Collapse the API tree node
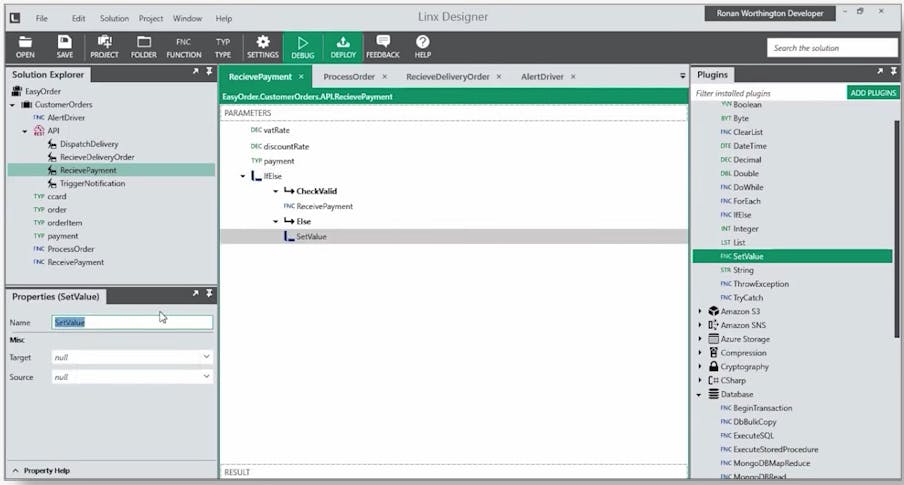The image size is (904, 485). 25,131
